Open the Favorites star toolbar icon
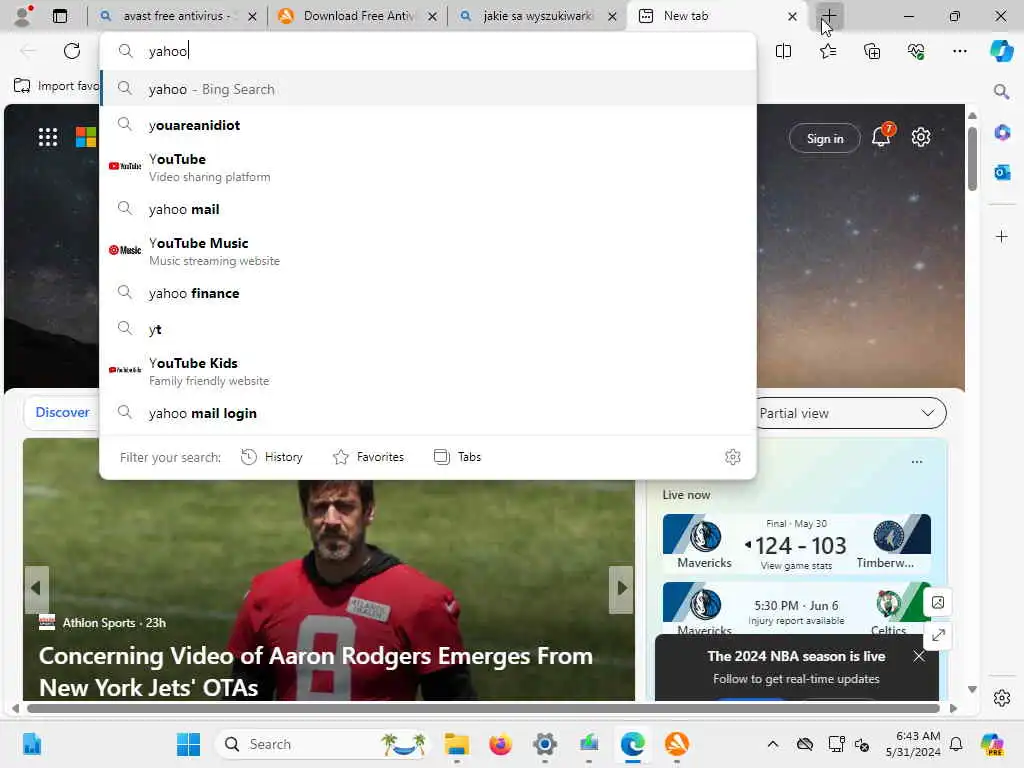Image resolution: width=1024 pixels, height=768 pixels. (x=828, y=51)
